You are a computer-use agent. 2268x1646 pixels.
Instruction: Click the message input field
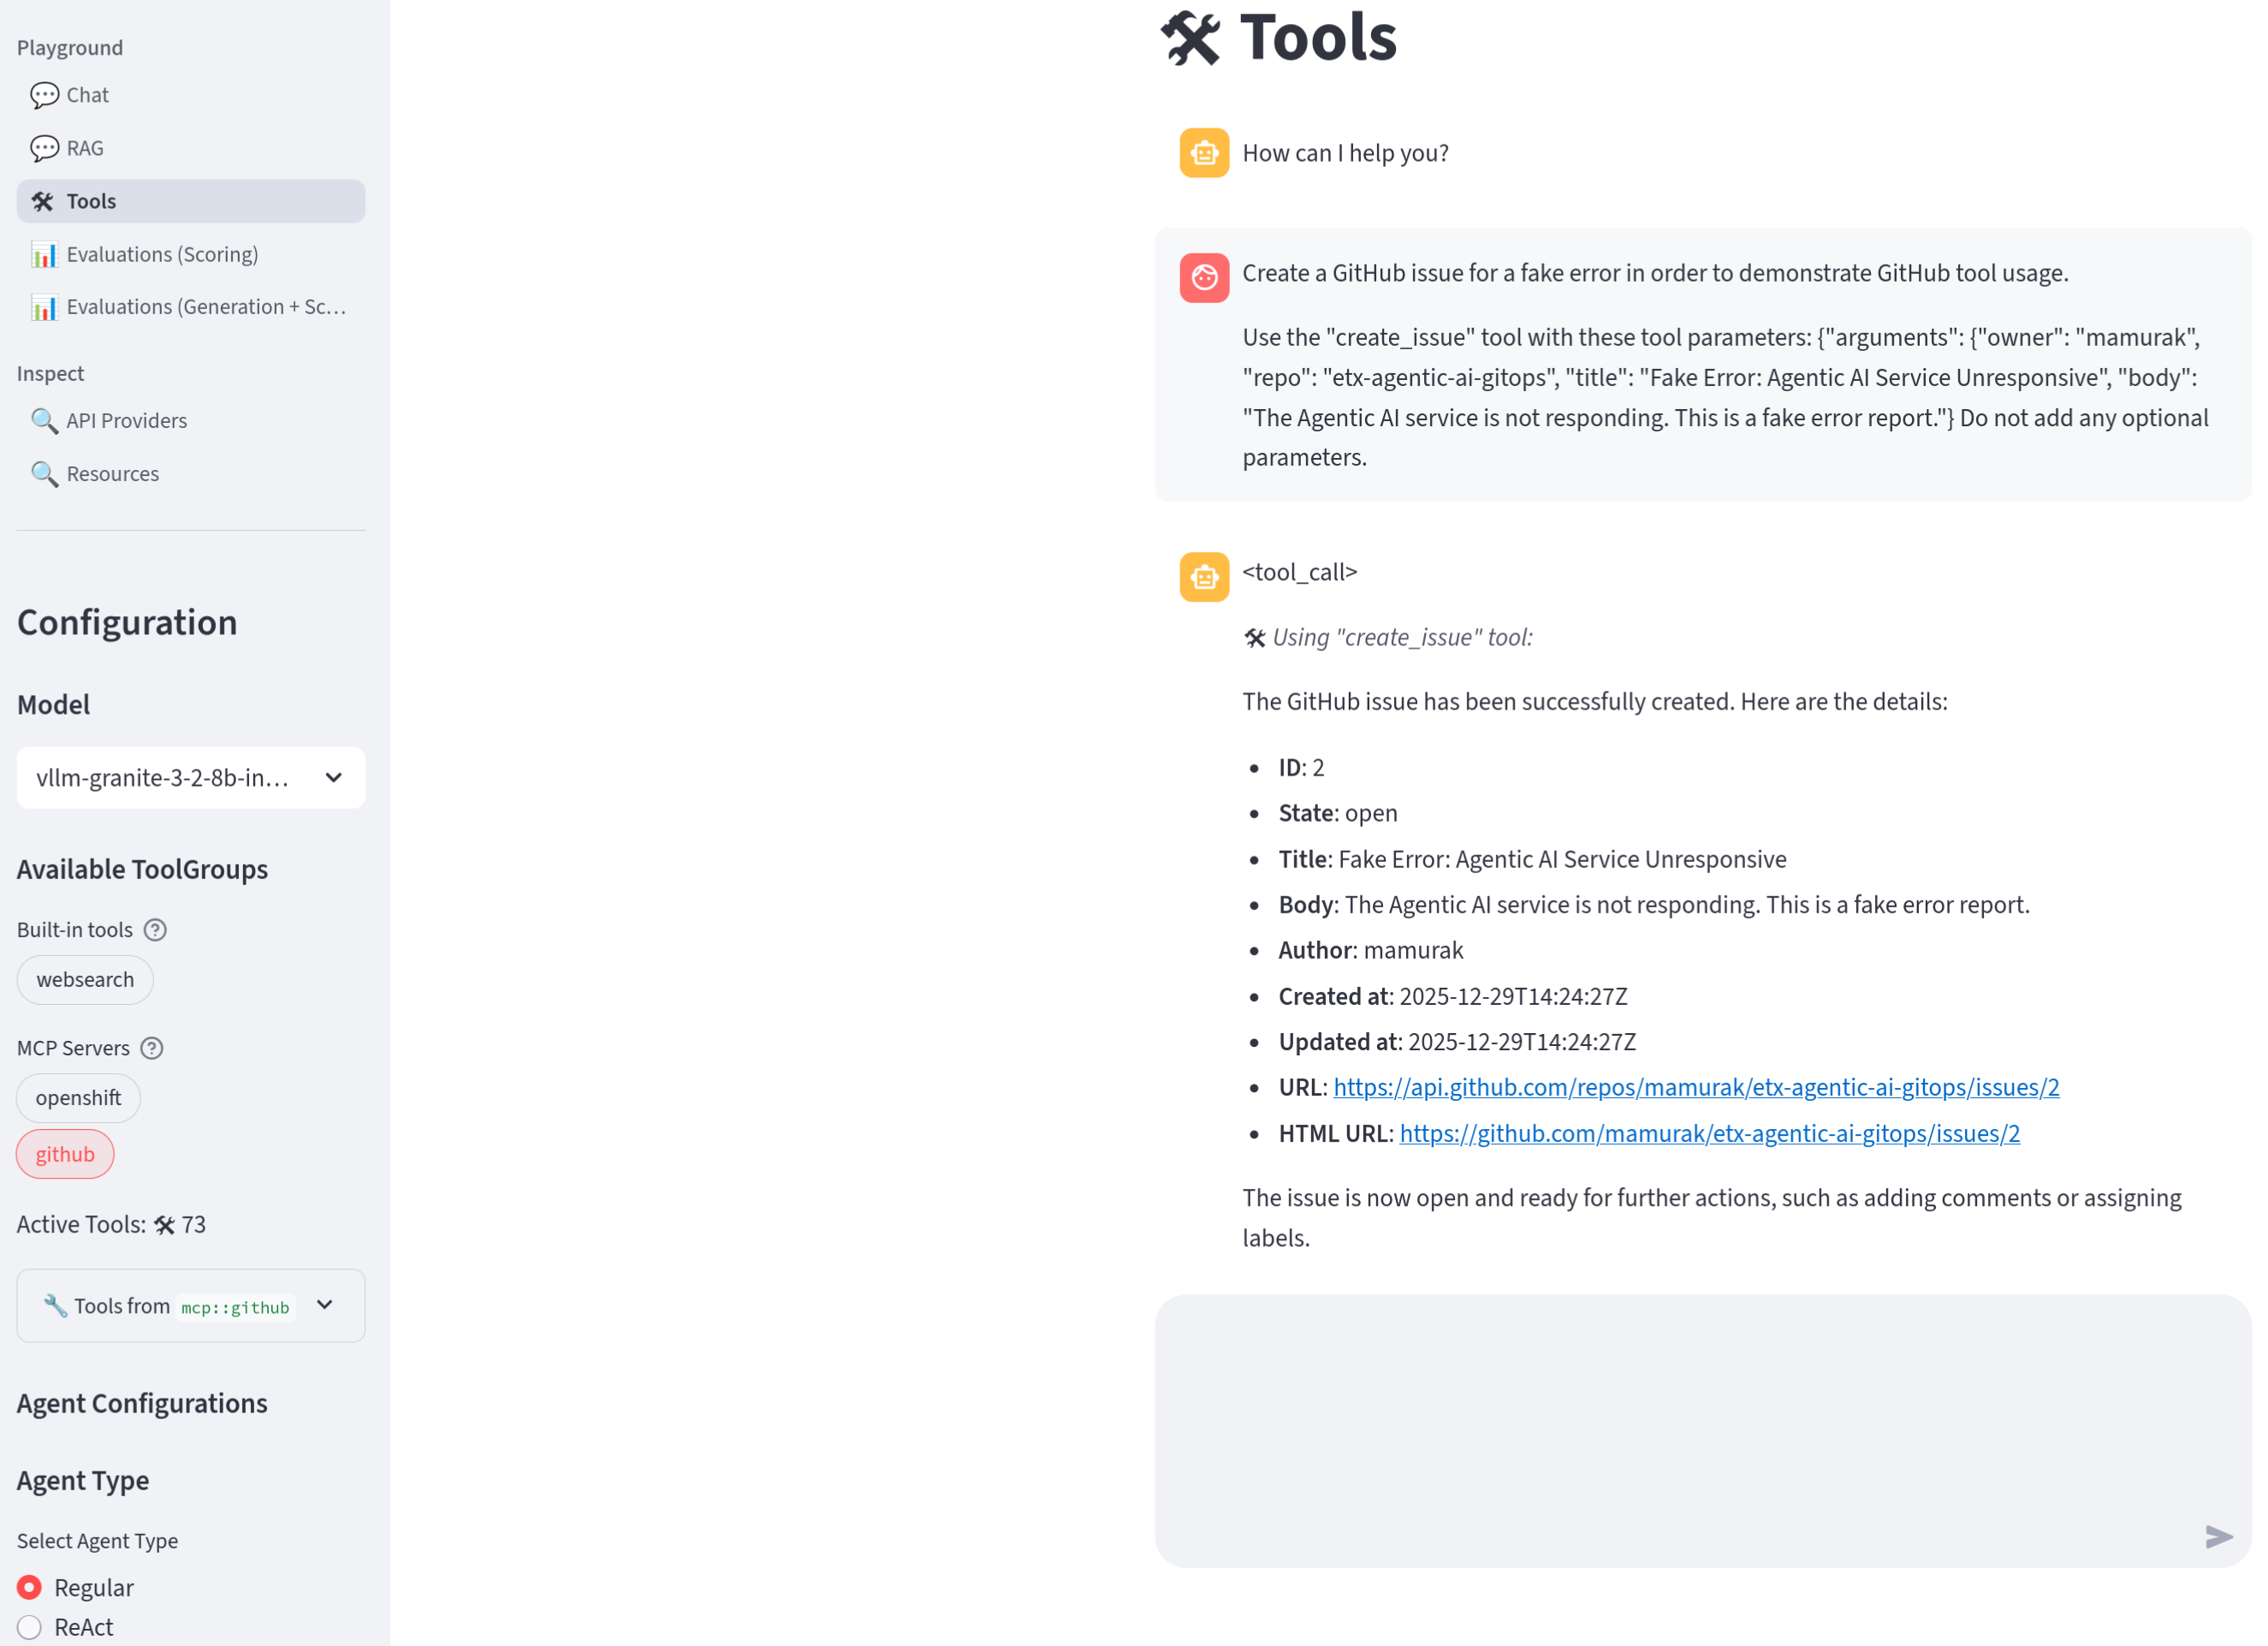click(1700, 1430)
